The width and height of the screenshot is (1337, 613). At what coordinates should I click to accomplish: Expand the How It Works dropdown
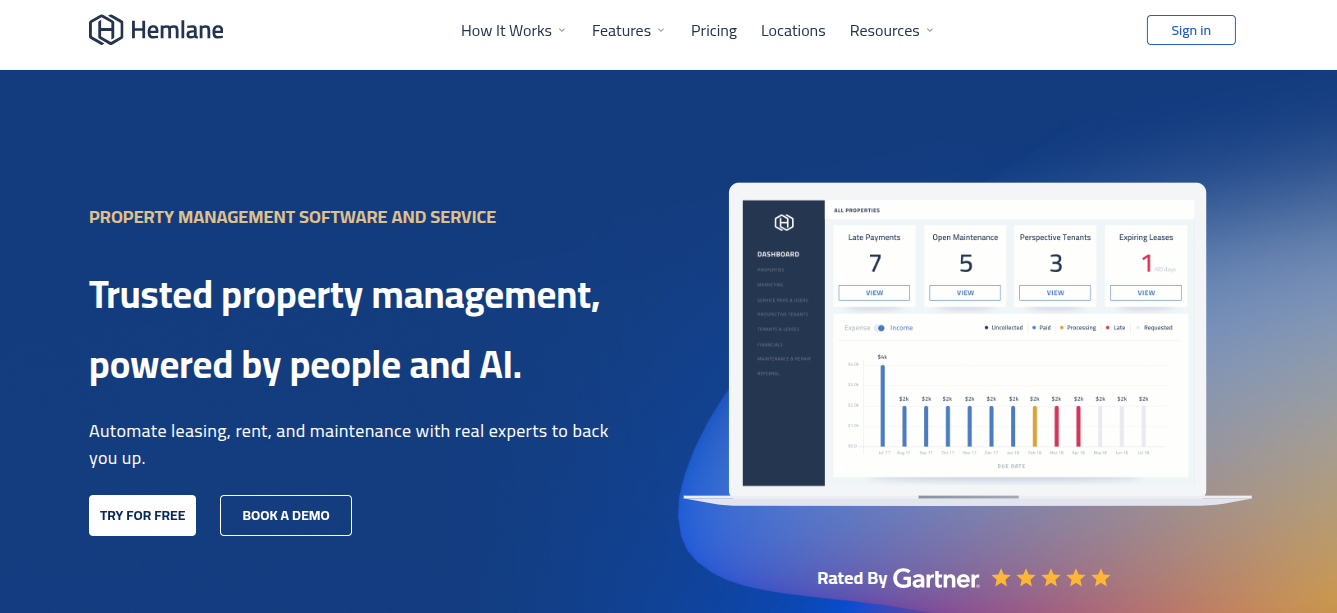513,31
